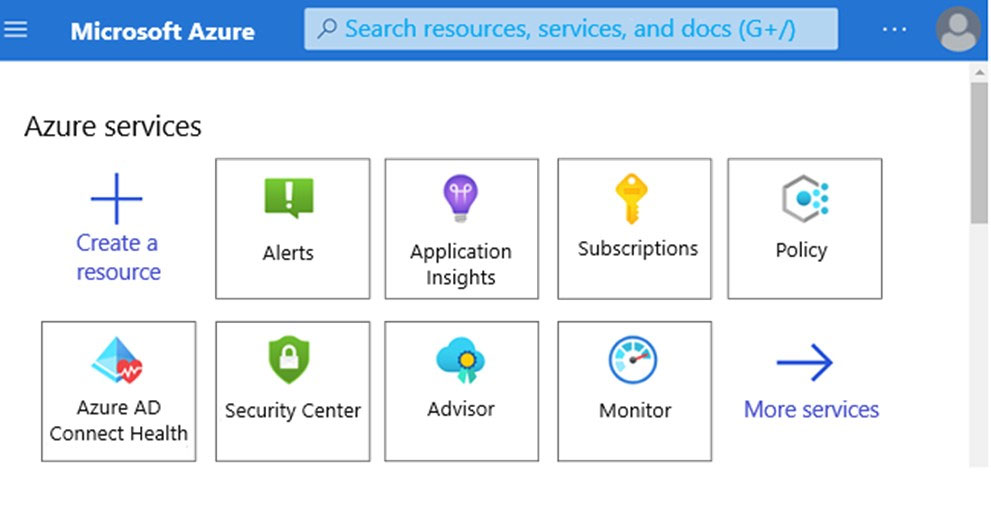Image resolution: width=991 pixels, height=506 pixels.
Task: Click the green Security Center shield icon
Action: [289, 359]
